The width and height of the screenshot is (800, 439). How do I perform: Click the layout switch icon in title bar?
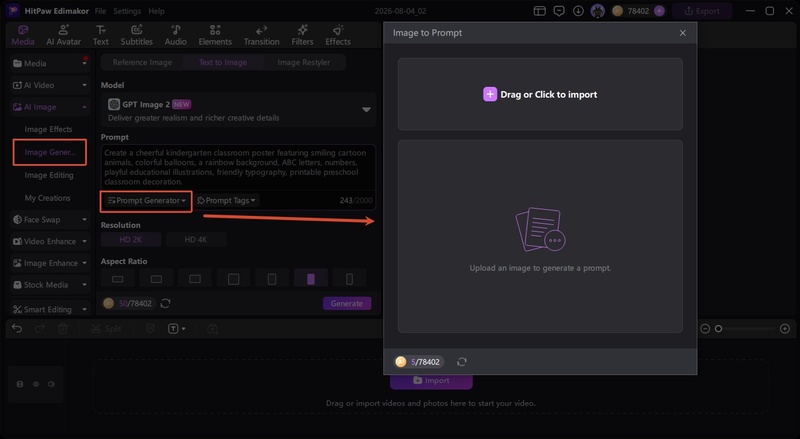pos(540,11)
